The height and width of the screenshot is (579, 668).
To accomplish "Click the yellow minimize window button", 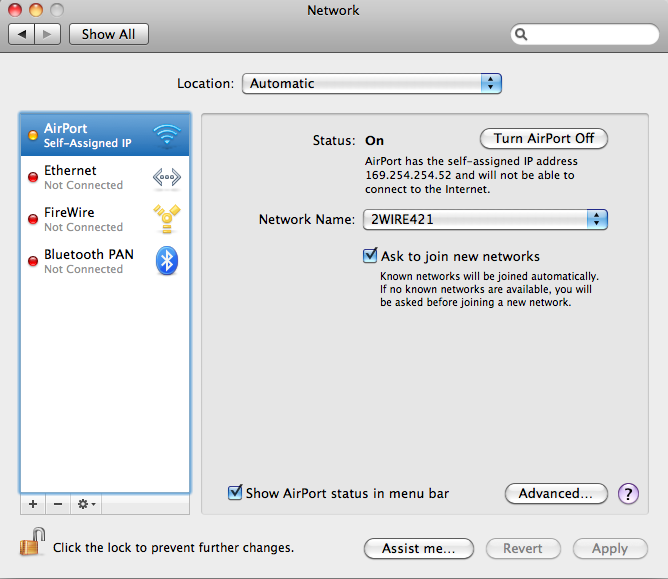I will click(36, 9).
